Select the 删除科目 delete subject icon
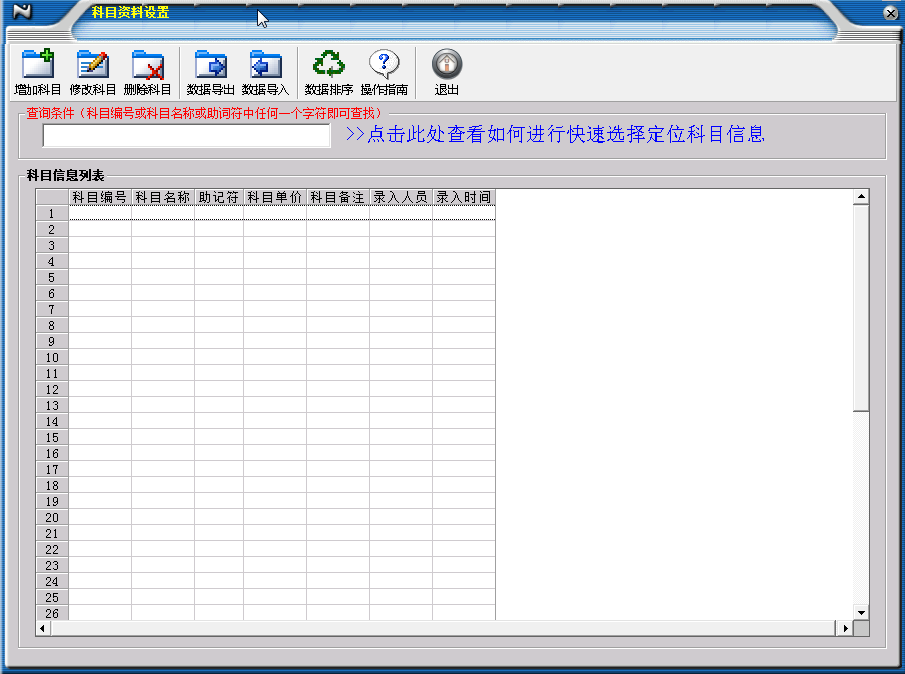This screenshot has width=905, height=674. coord(147,72)
